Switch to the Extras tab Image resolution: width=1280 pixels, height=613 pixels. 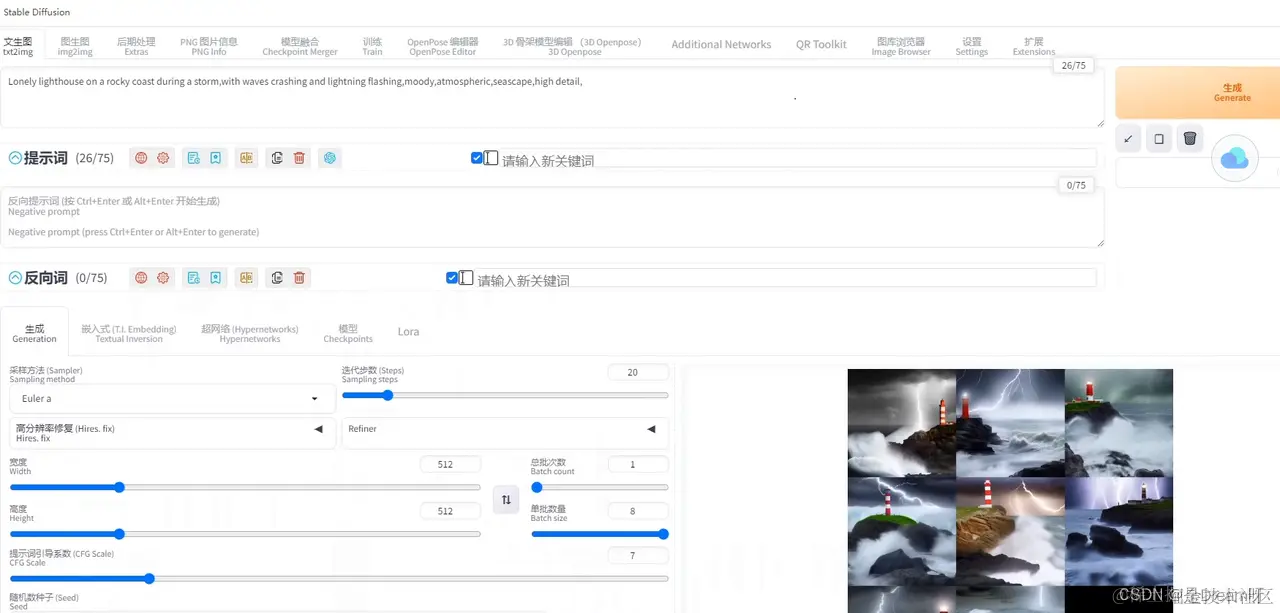click(136, 46)
